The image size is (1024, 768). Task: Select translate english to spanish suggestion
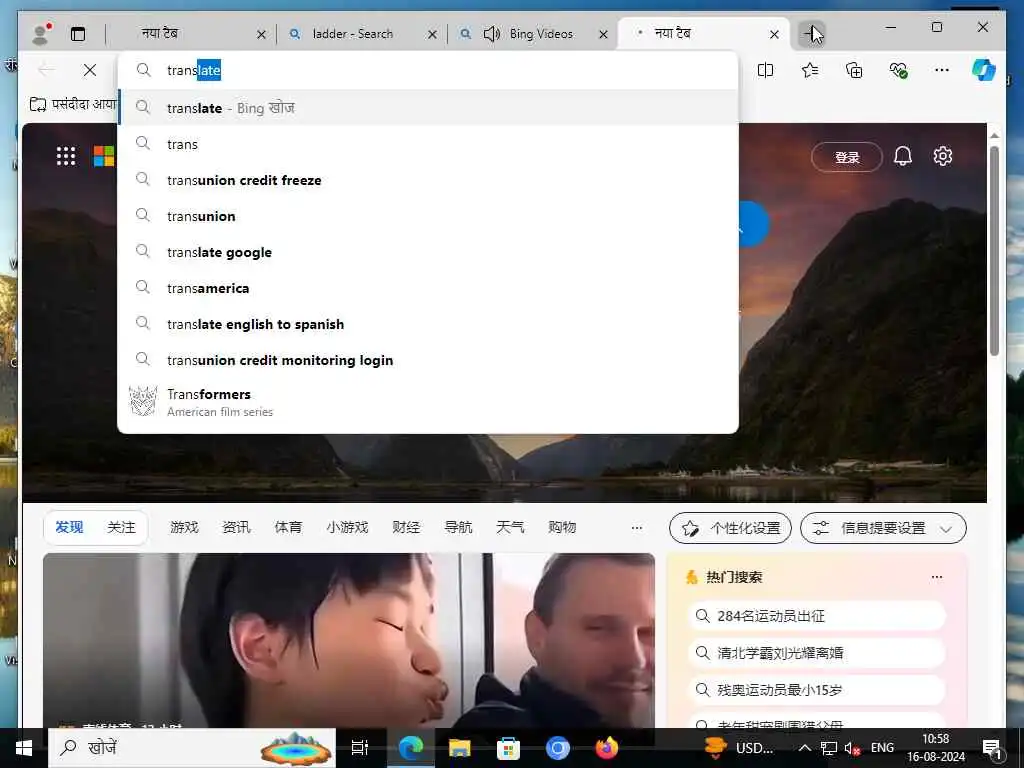point(428,323)
